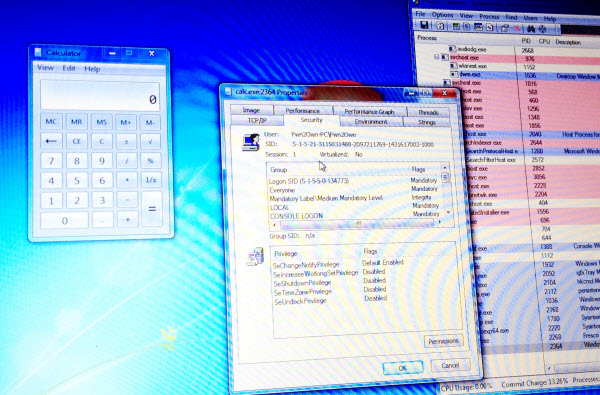Screen dimensions: 600x395
Task: Click the crosshair Find Window's Process target icon
Action: point(543,29)
